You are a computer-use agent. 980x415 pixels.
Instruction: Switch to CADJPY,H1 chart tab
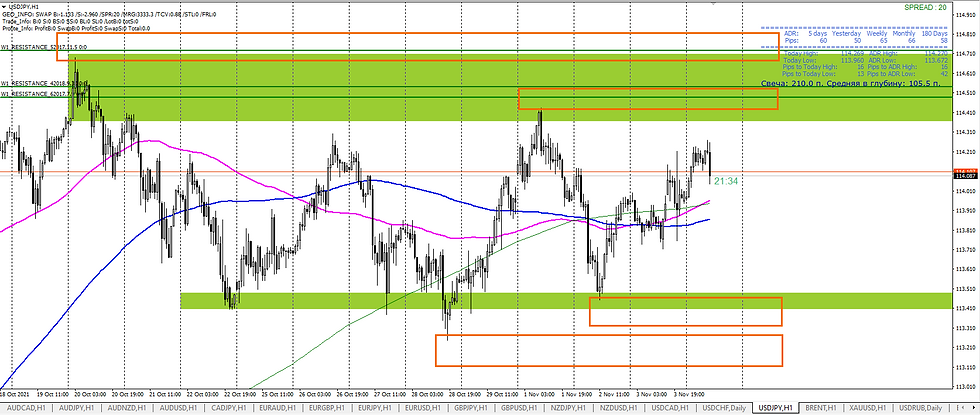(x=231, y=408)
